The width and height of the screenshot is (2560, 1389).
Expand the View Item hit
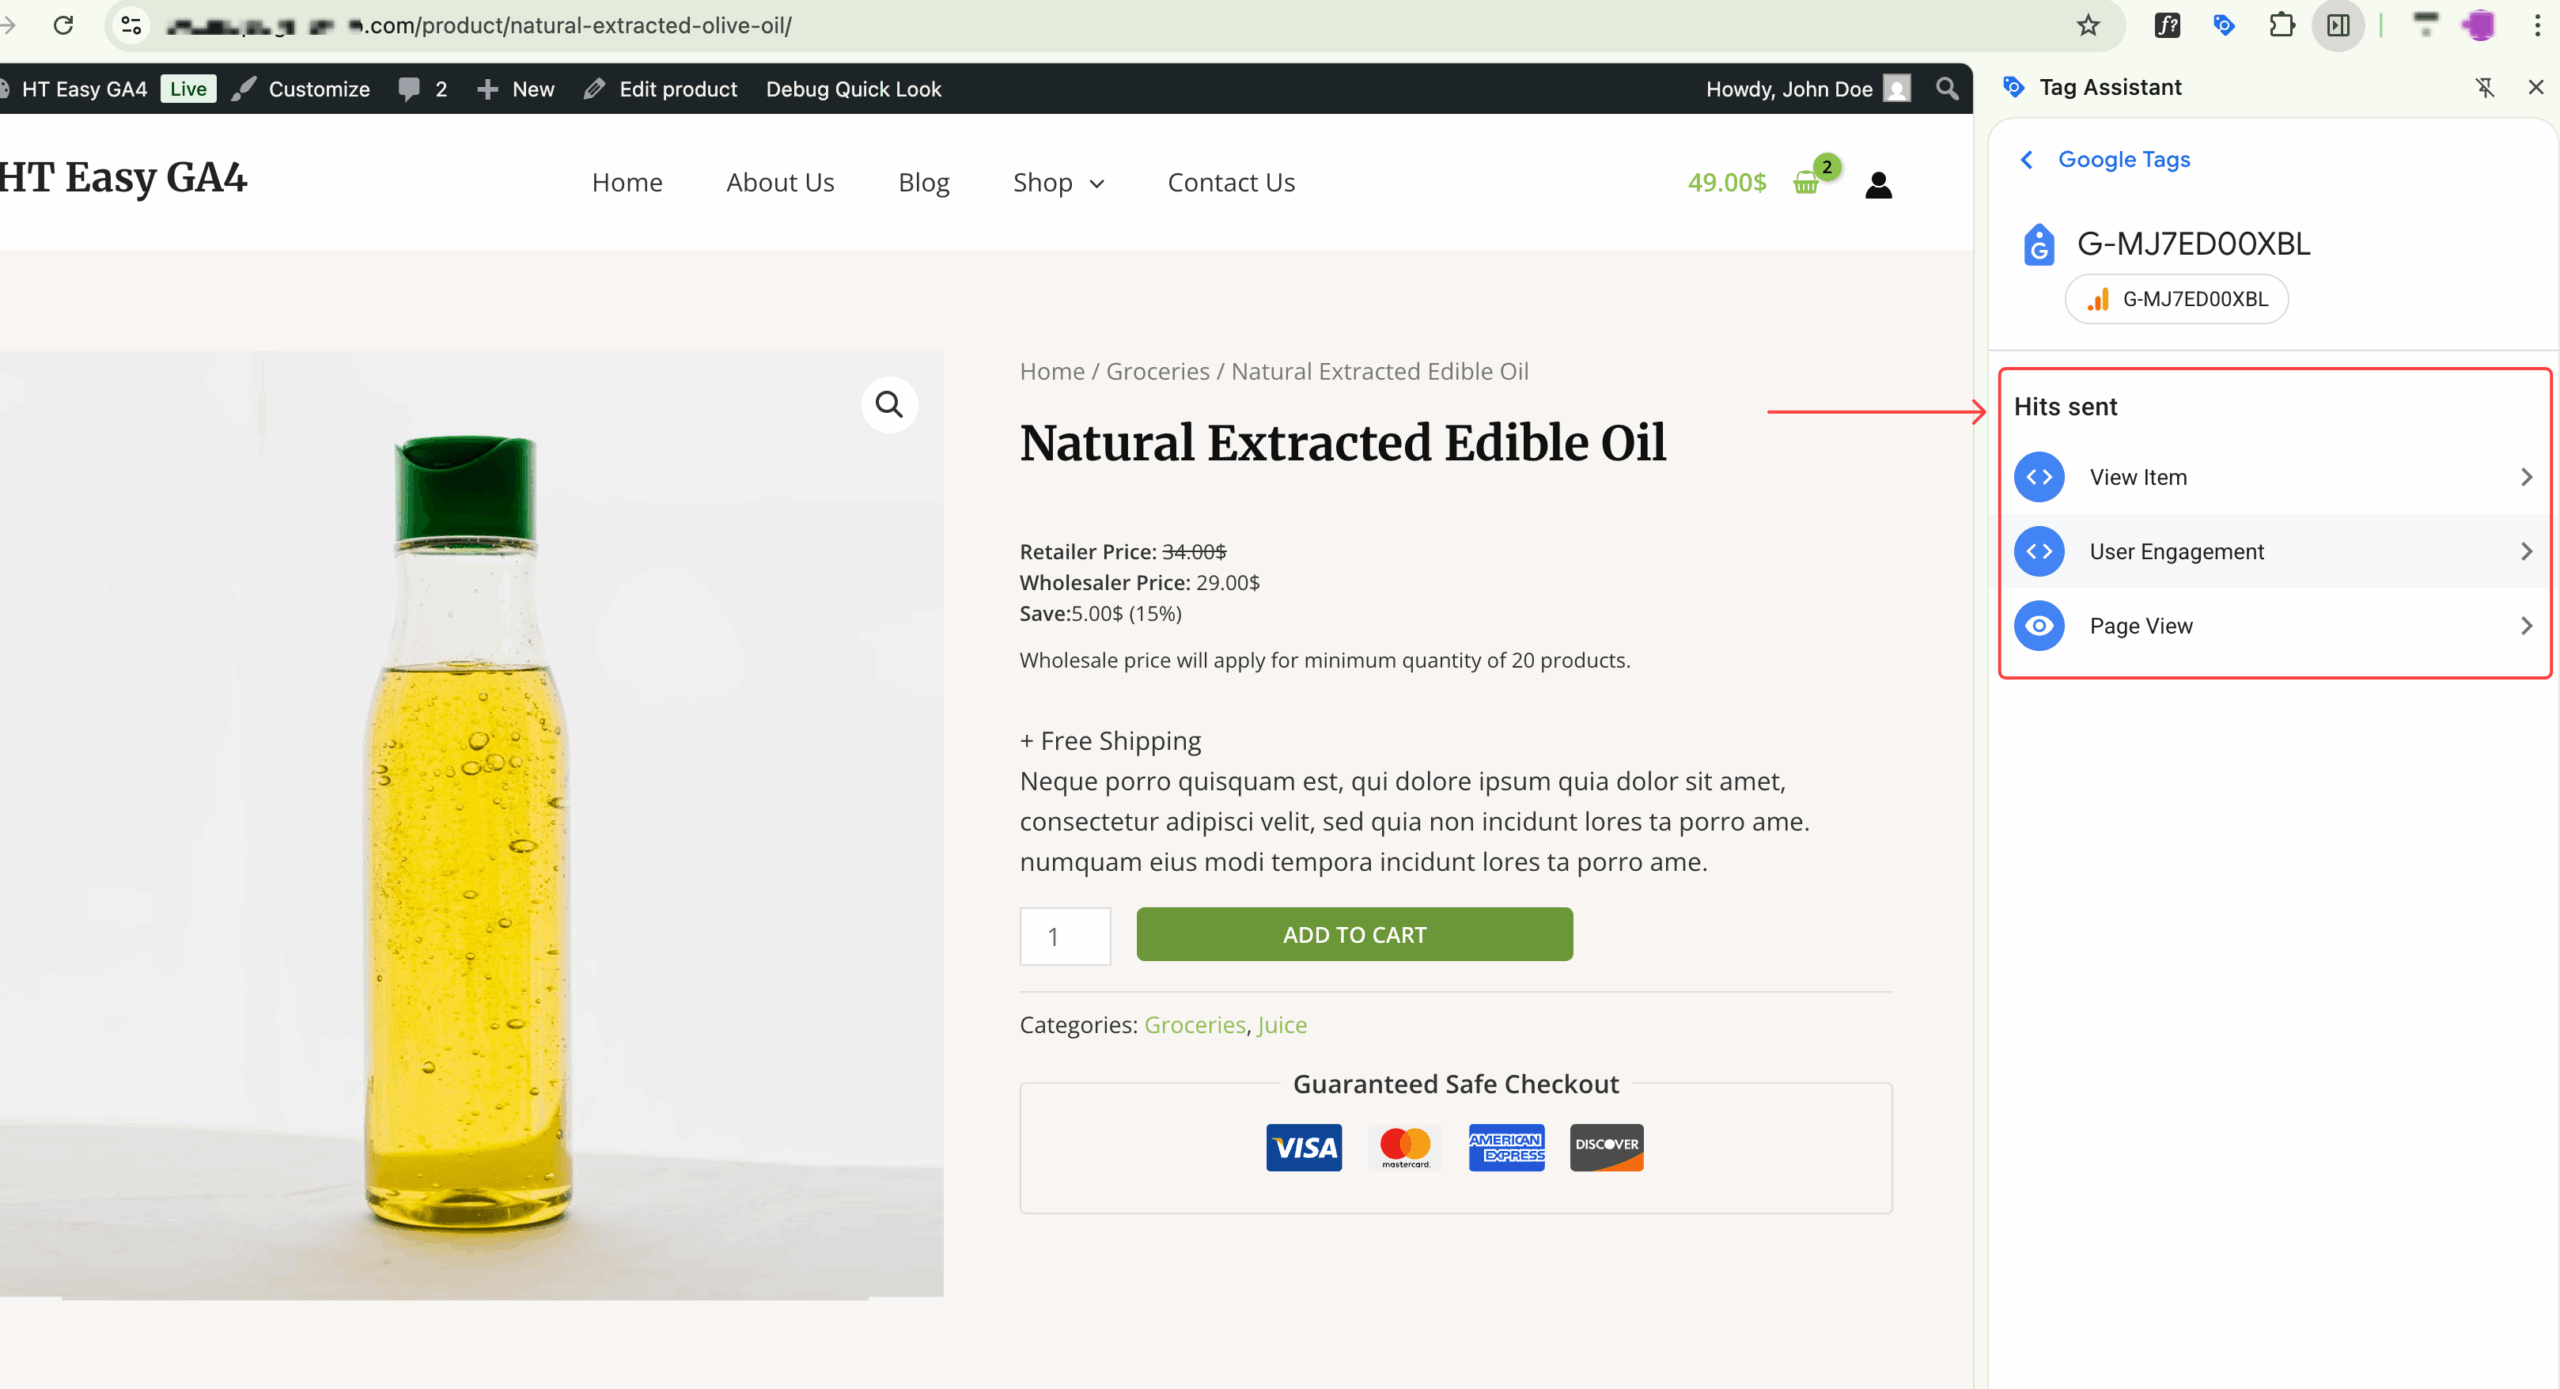click(x=2272, y=478)
